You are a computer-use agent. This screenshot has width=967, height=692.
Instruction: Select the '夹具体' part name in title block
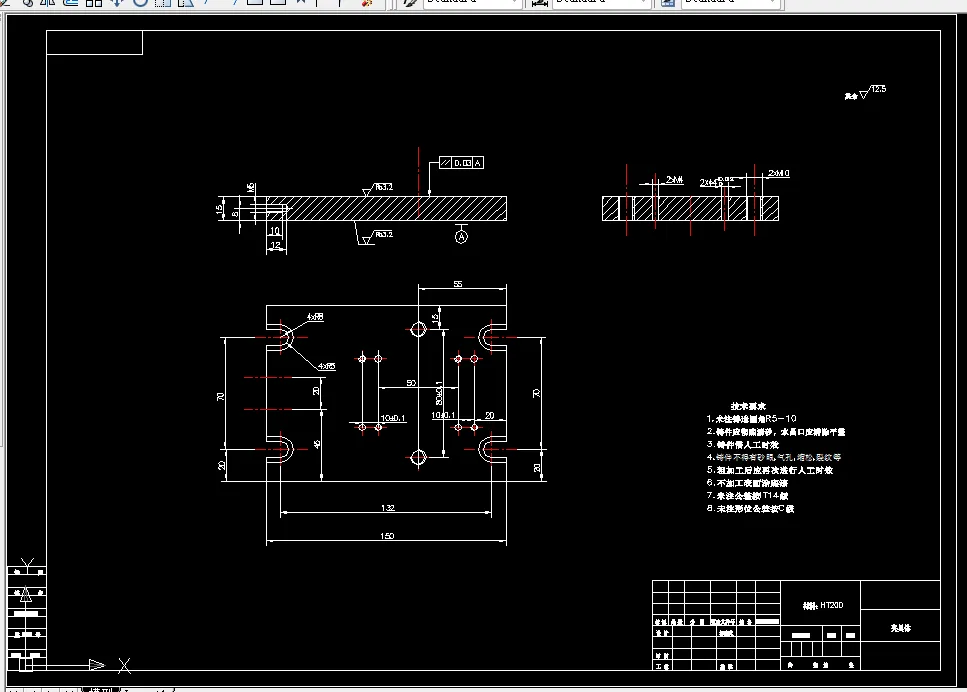[x=900, y=628]
